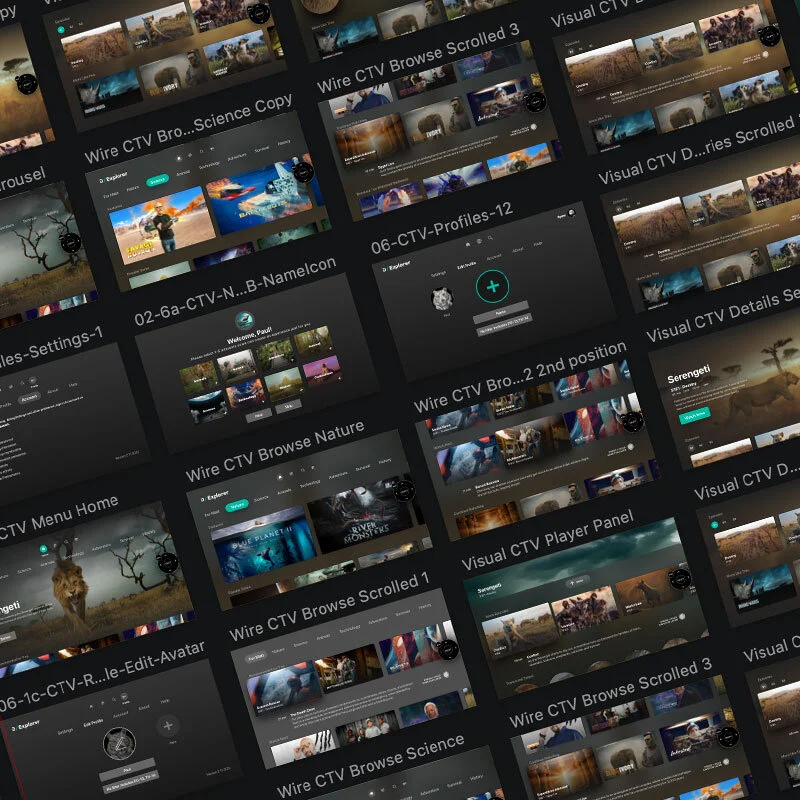The height and width of the screenshot is (800, 800).
Task: Select the pink sunset category tile under Welcome, Paul!
Action: pos(322,370)
